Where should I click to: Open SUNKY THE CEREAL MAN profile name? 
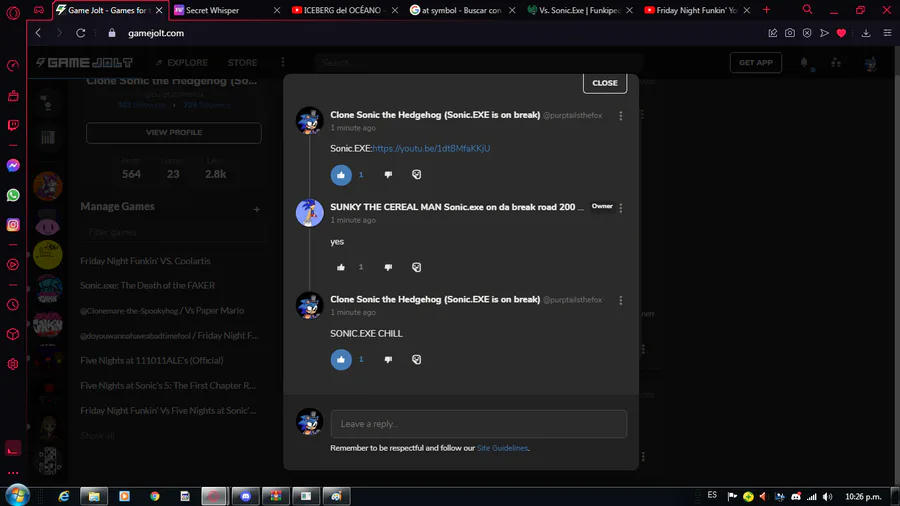(x=457, y=207)
